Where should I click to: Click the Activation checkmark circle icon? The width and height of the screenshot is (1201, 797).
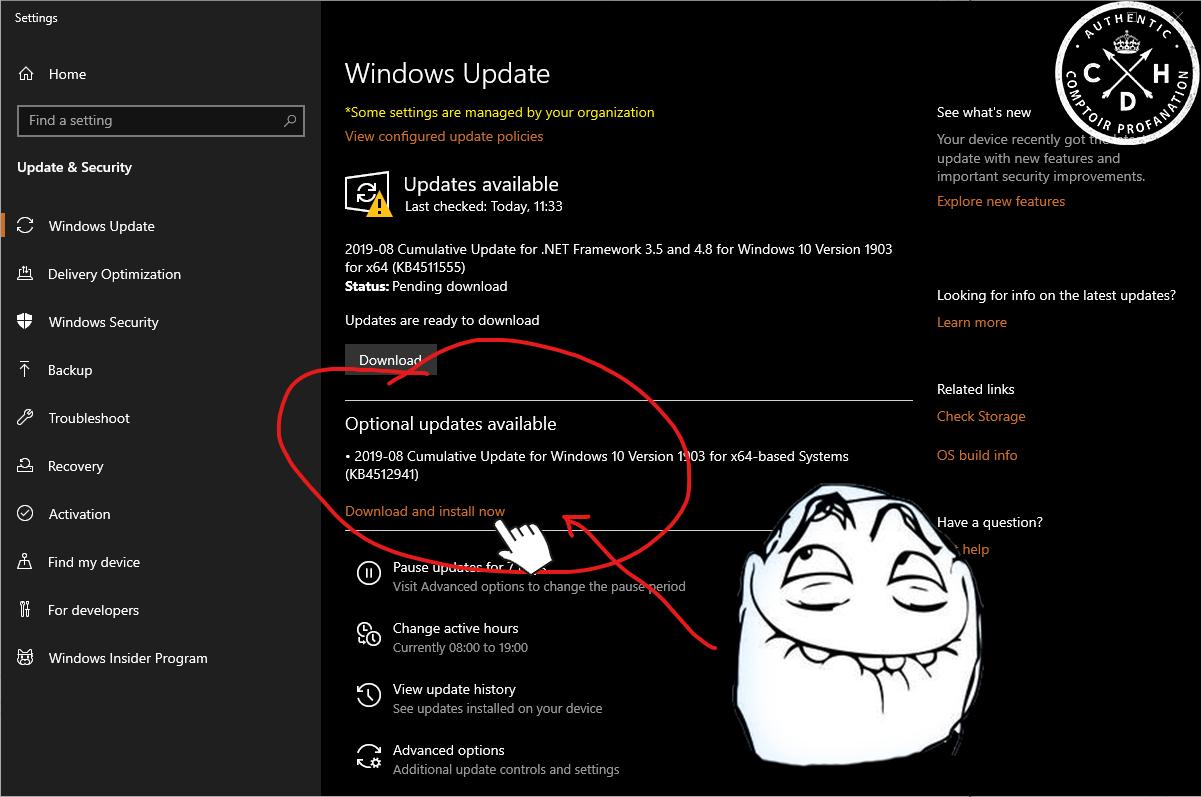pyautogui.click(x=26, y=514)
